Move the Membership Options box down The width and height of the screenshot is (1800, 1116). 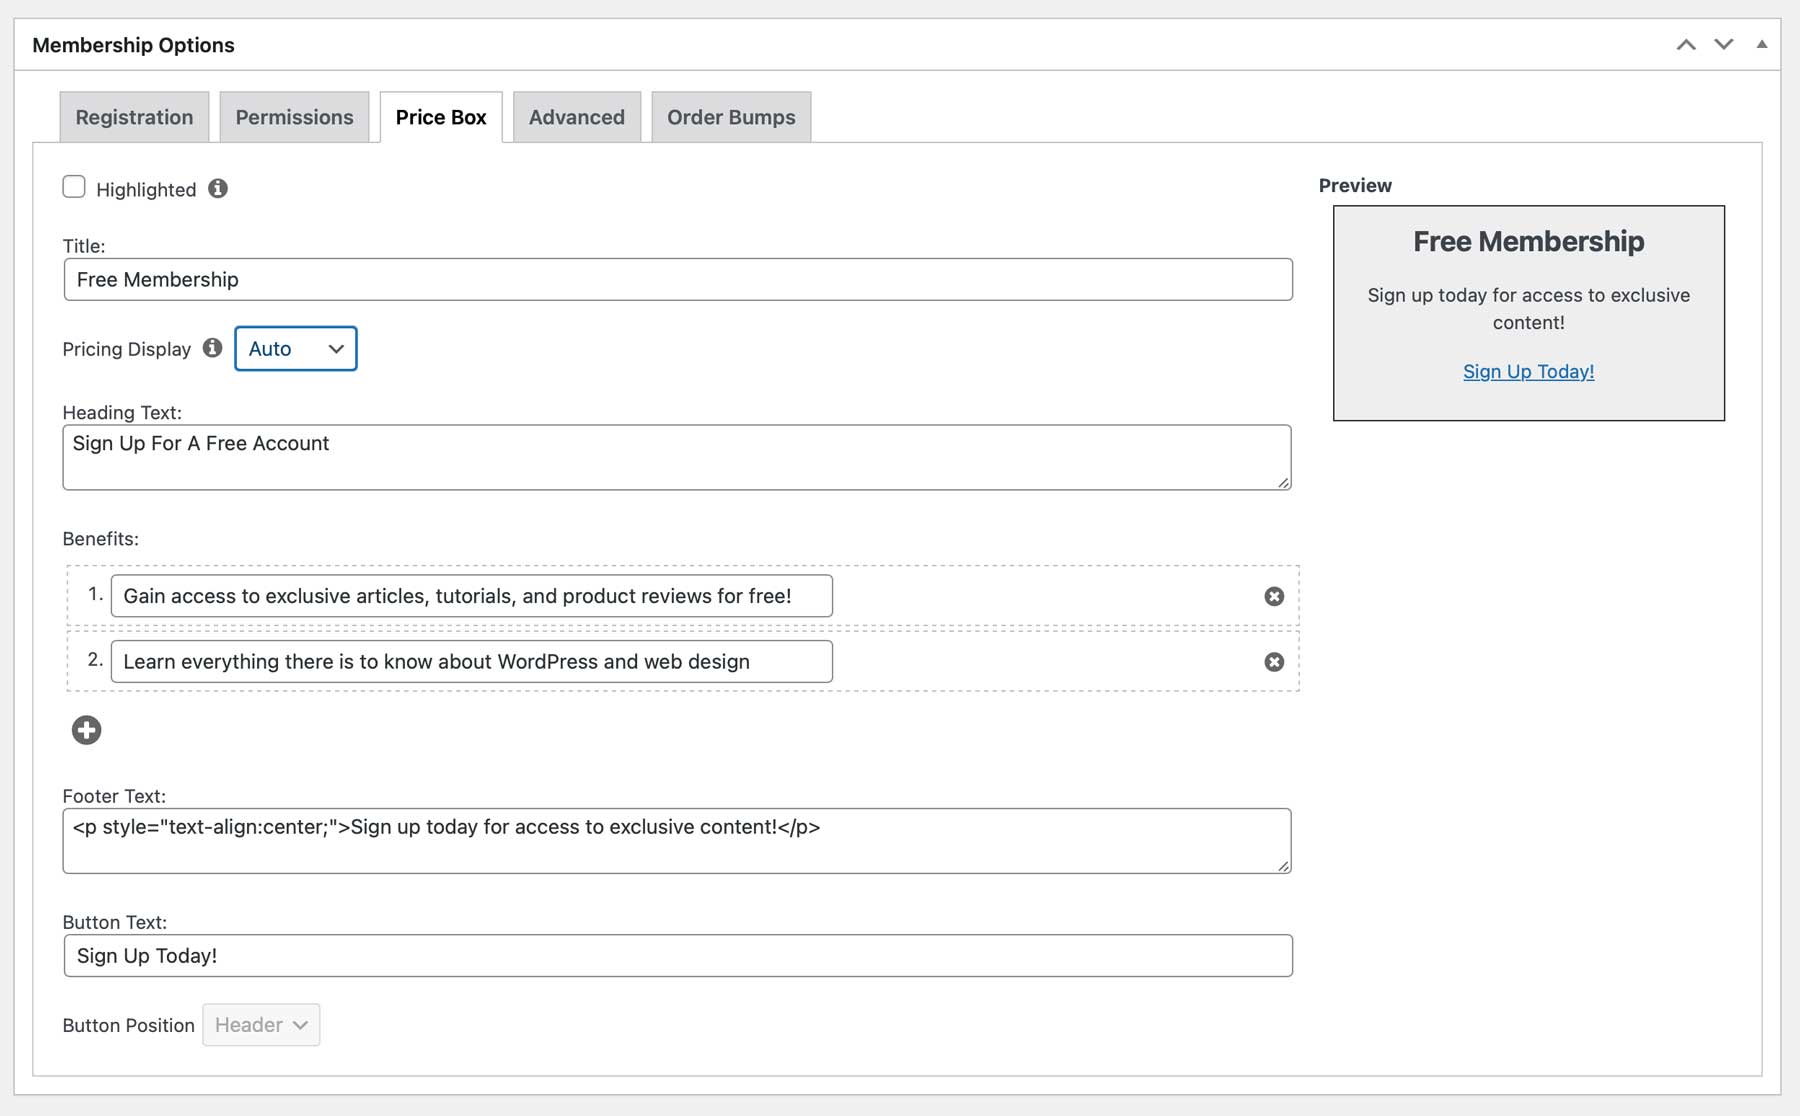coord(1723,44)
